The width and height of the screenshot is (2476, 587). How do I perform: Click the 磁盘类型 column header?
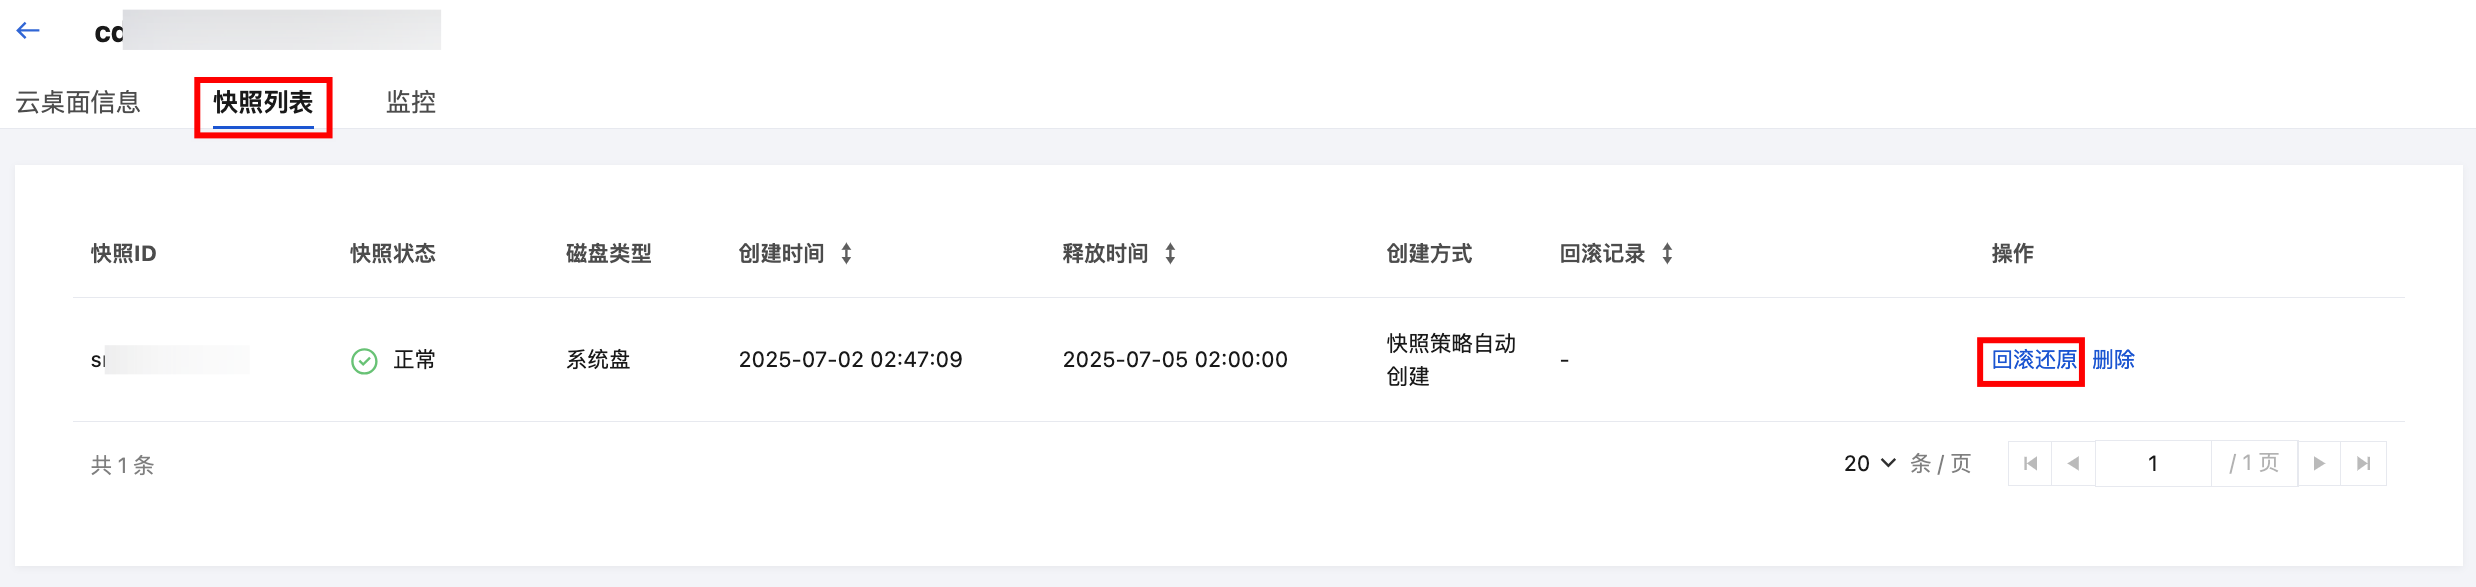coord(608,254)
